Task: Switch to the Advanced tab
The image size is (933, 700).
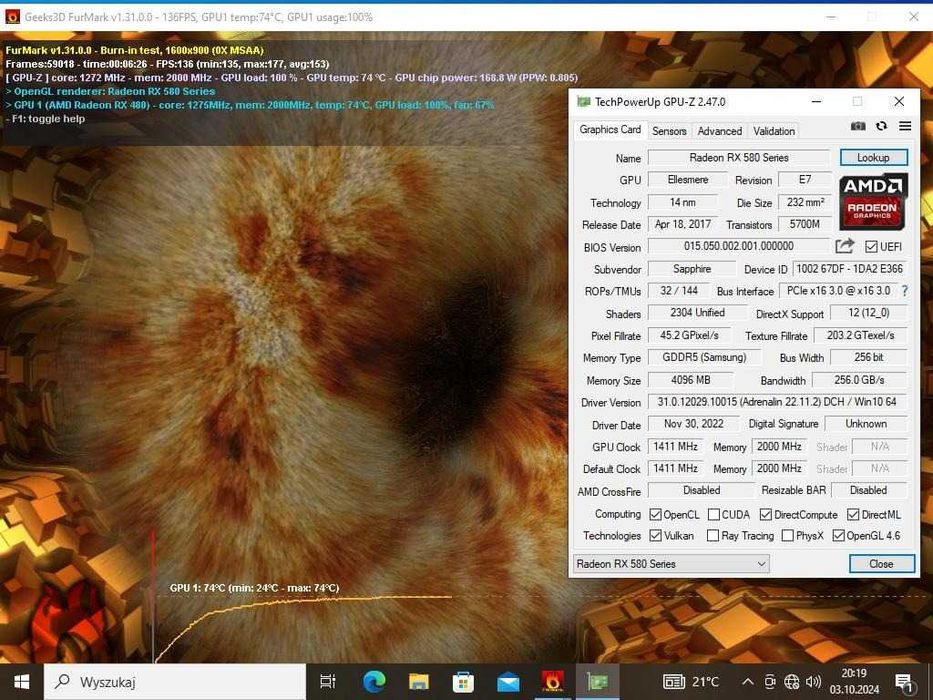Action: [x=719, y=131]
